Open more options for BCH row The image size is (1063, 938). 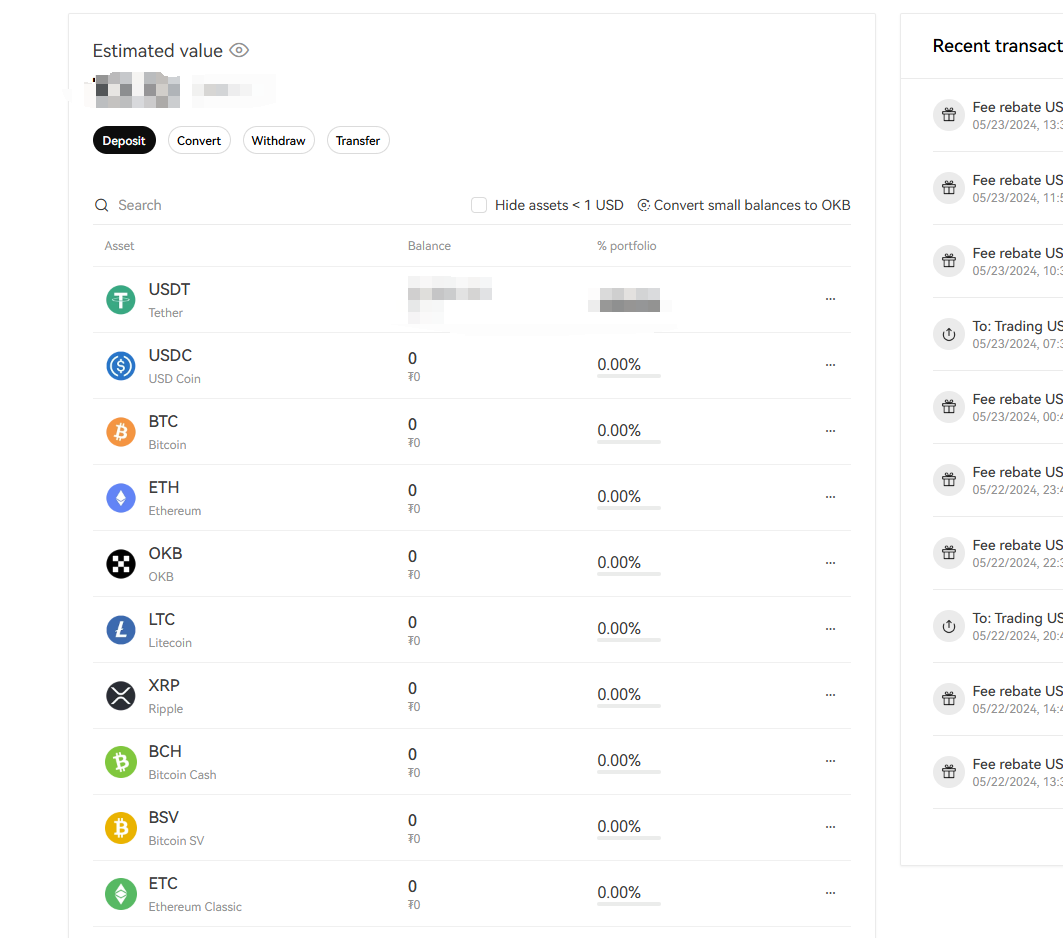point(830,760)
